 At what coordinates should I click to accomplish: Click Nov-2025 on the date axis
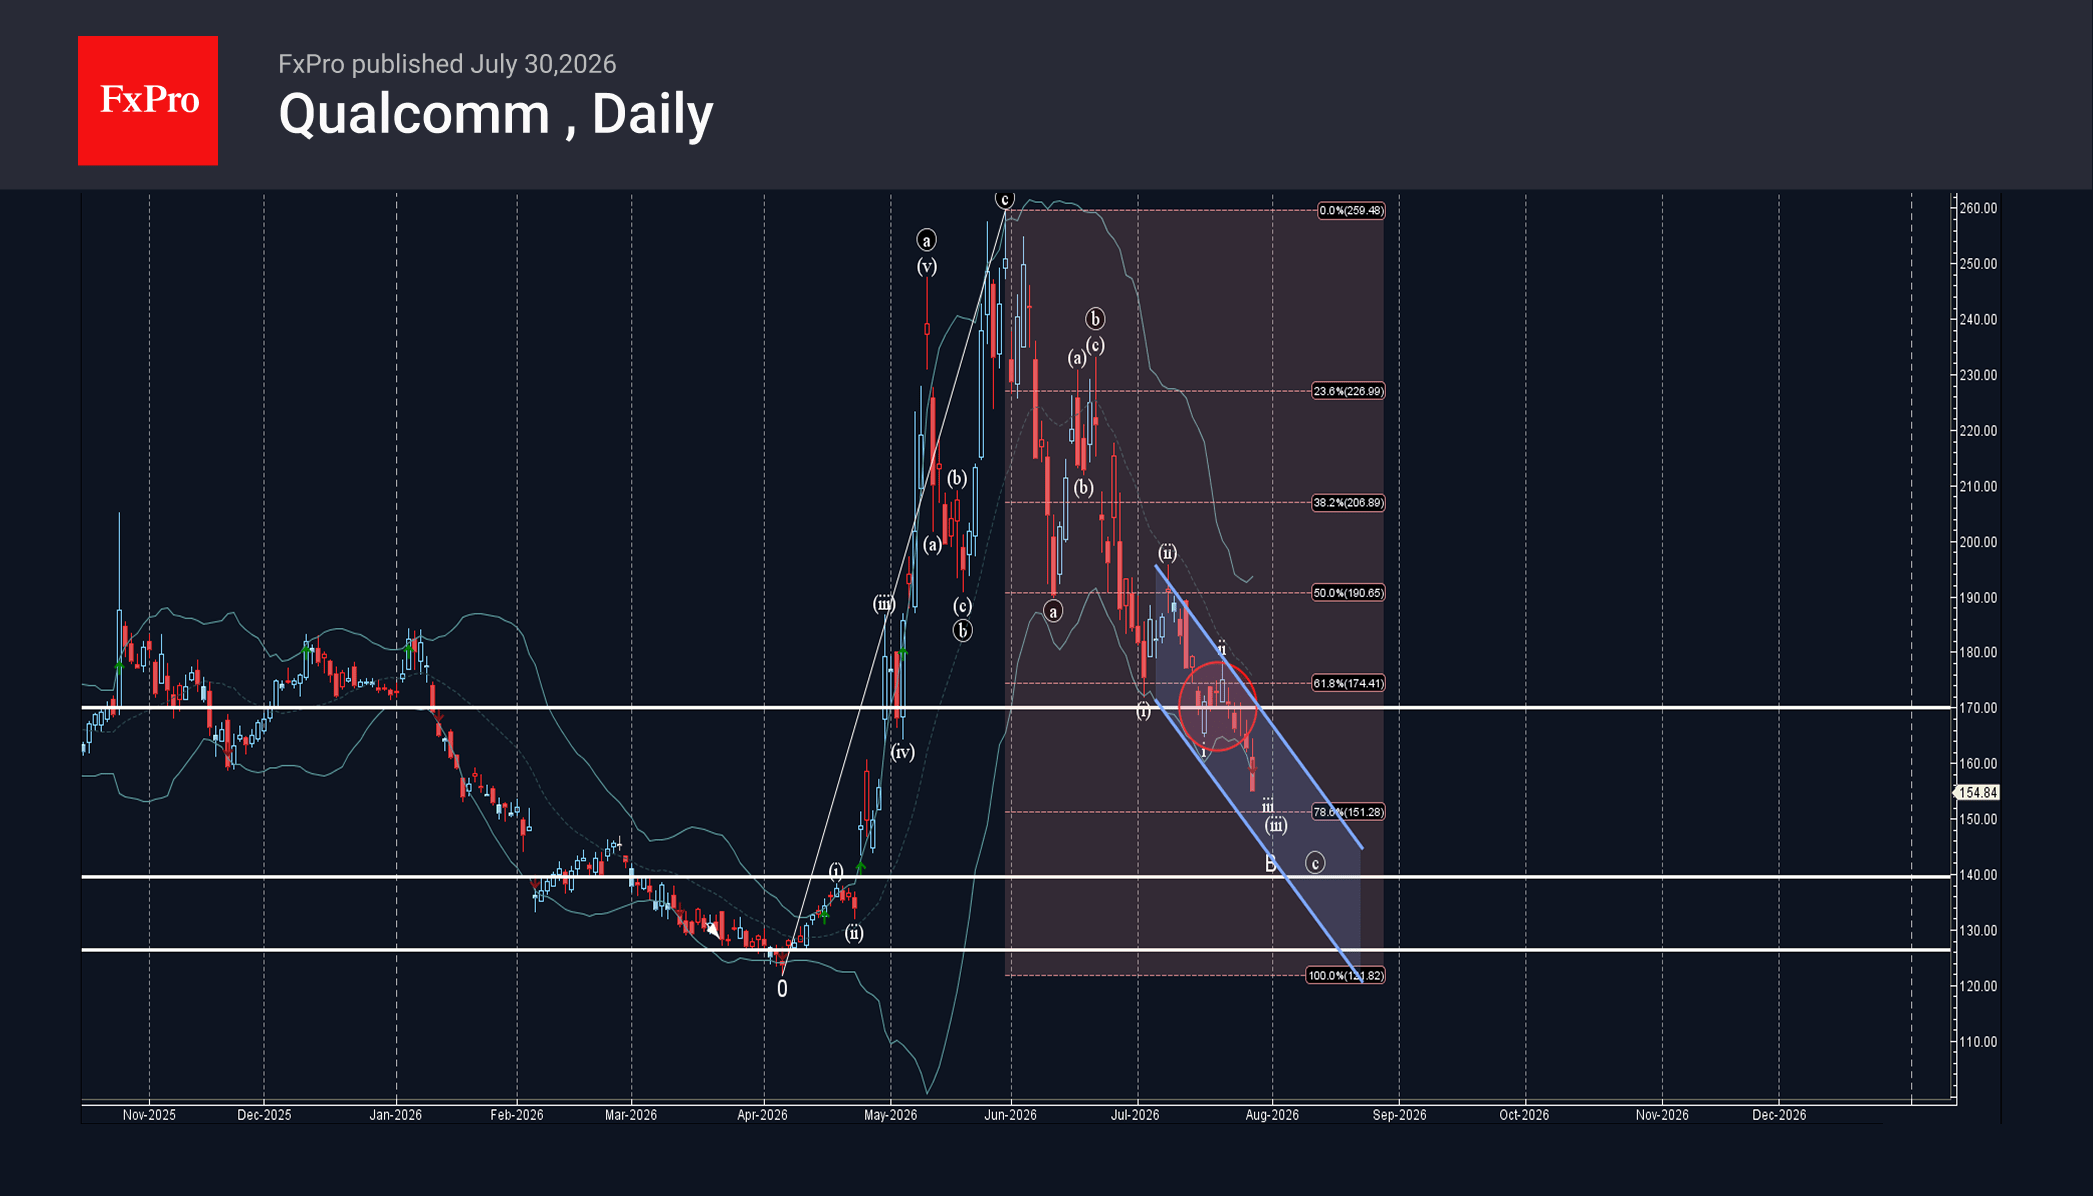coord(149,1115)
